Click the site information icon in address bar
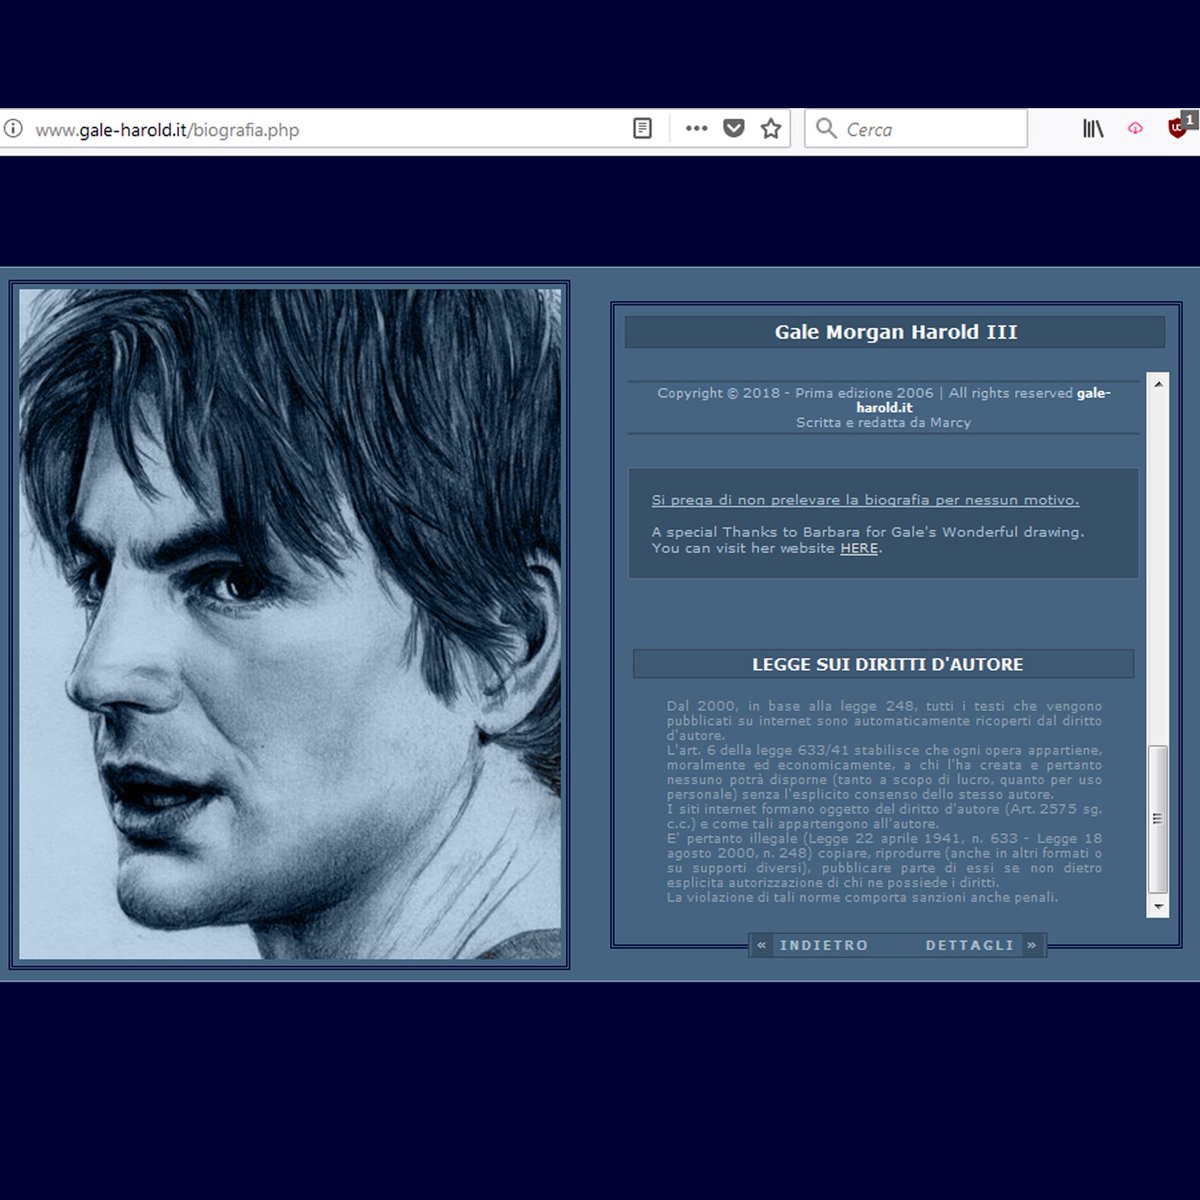 (13, 129)
